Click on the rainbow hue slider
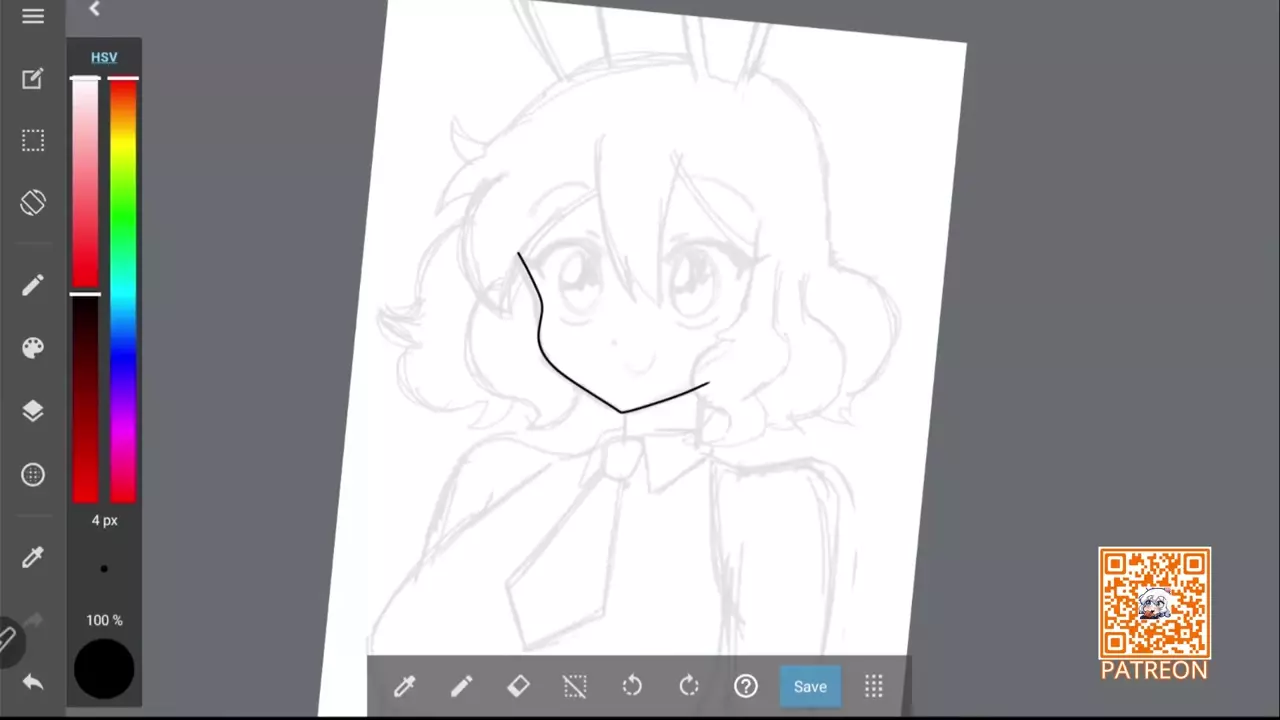 (x=123, y=290)
